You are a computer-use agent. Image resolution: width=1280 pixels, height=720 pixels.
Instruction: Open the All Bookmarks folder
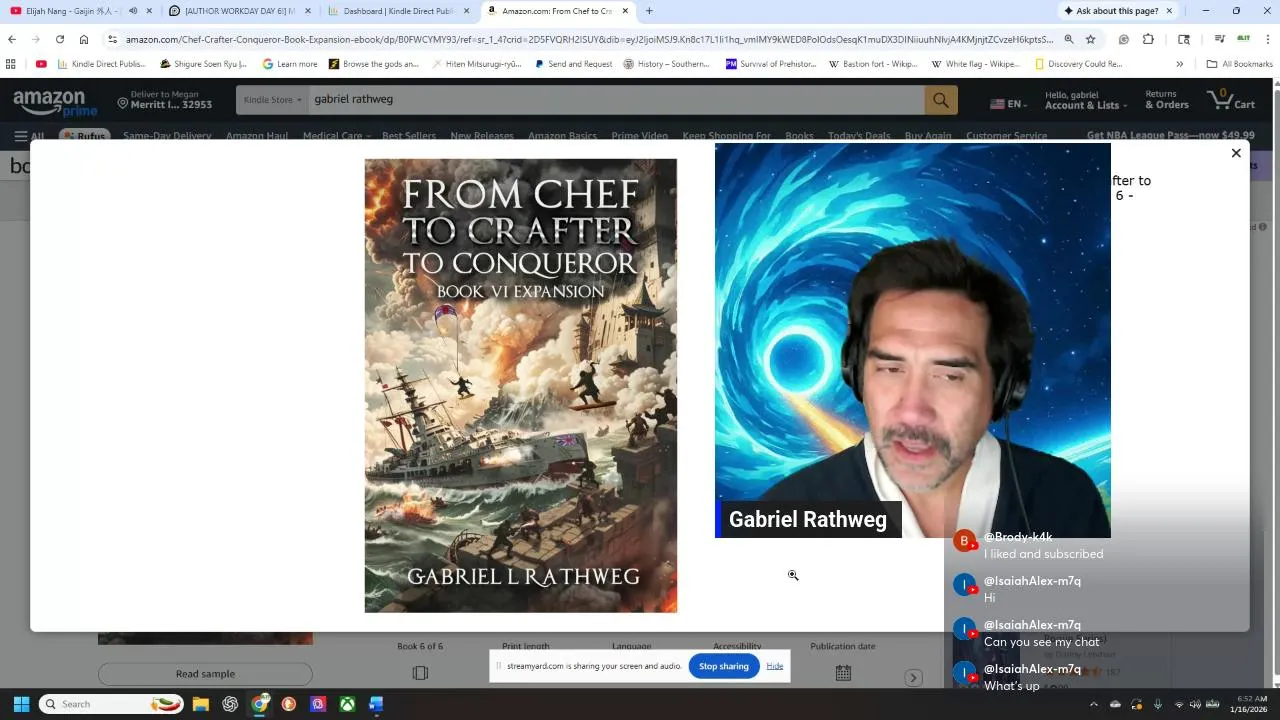coord(1240,64)
